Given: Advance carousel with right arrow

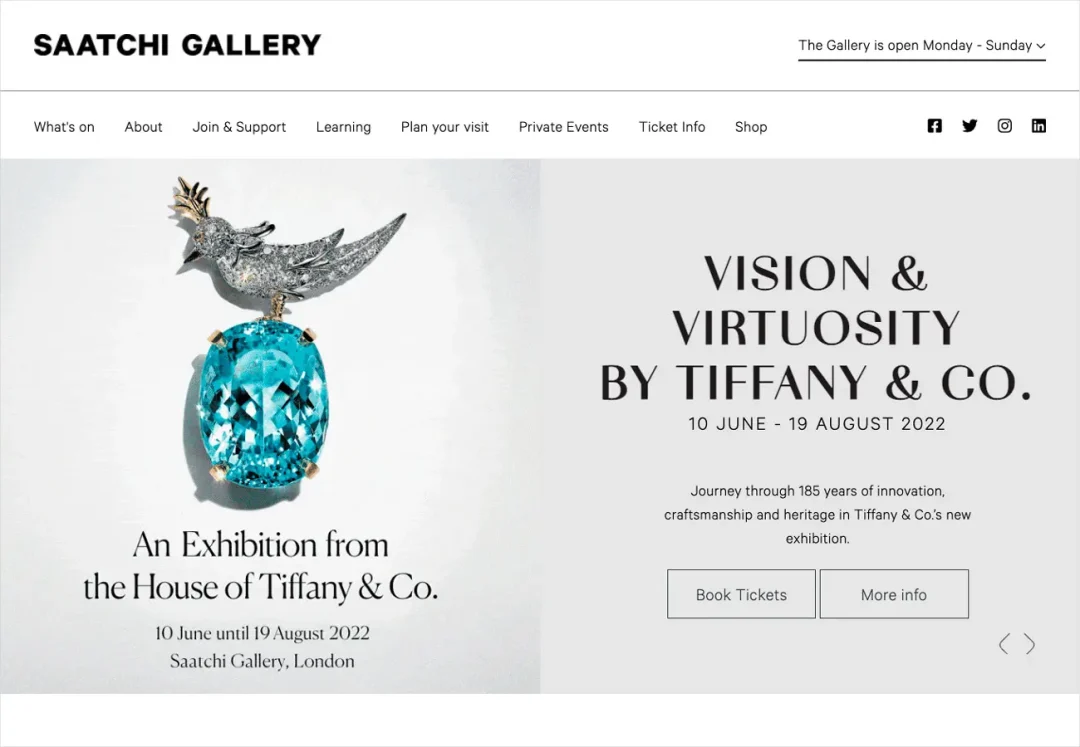Looking at the screenshot, I should tap(1029, 644).
